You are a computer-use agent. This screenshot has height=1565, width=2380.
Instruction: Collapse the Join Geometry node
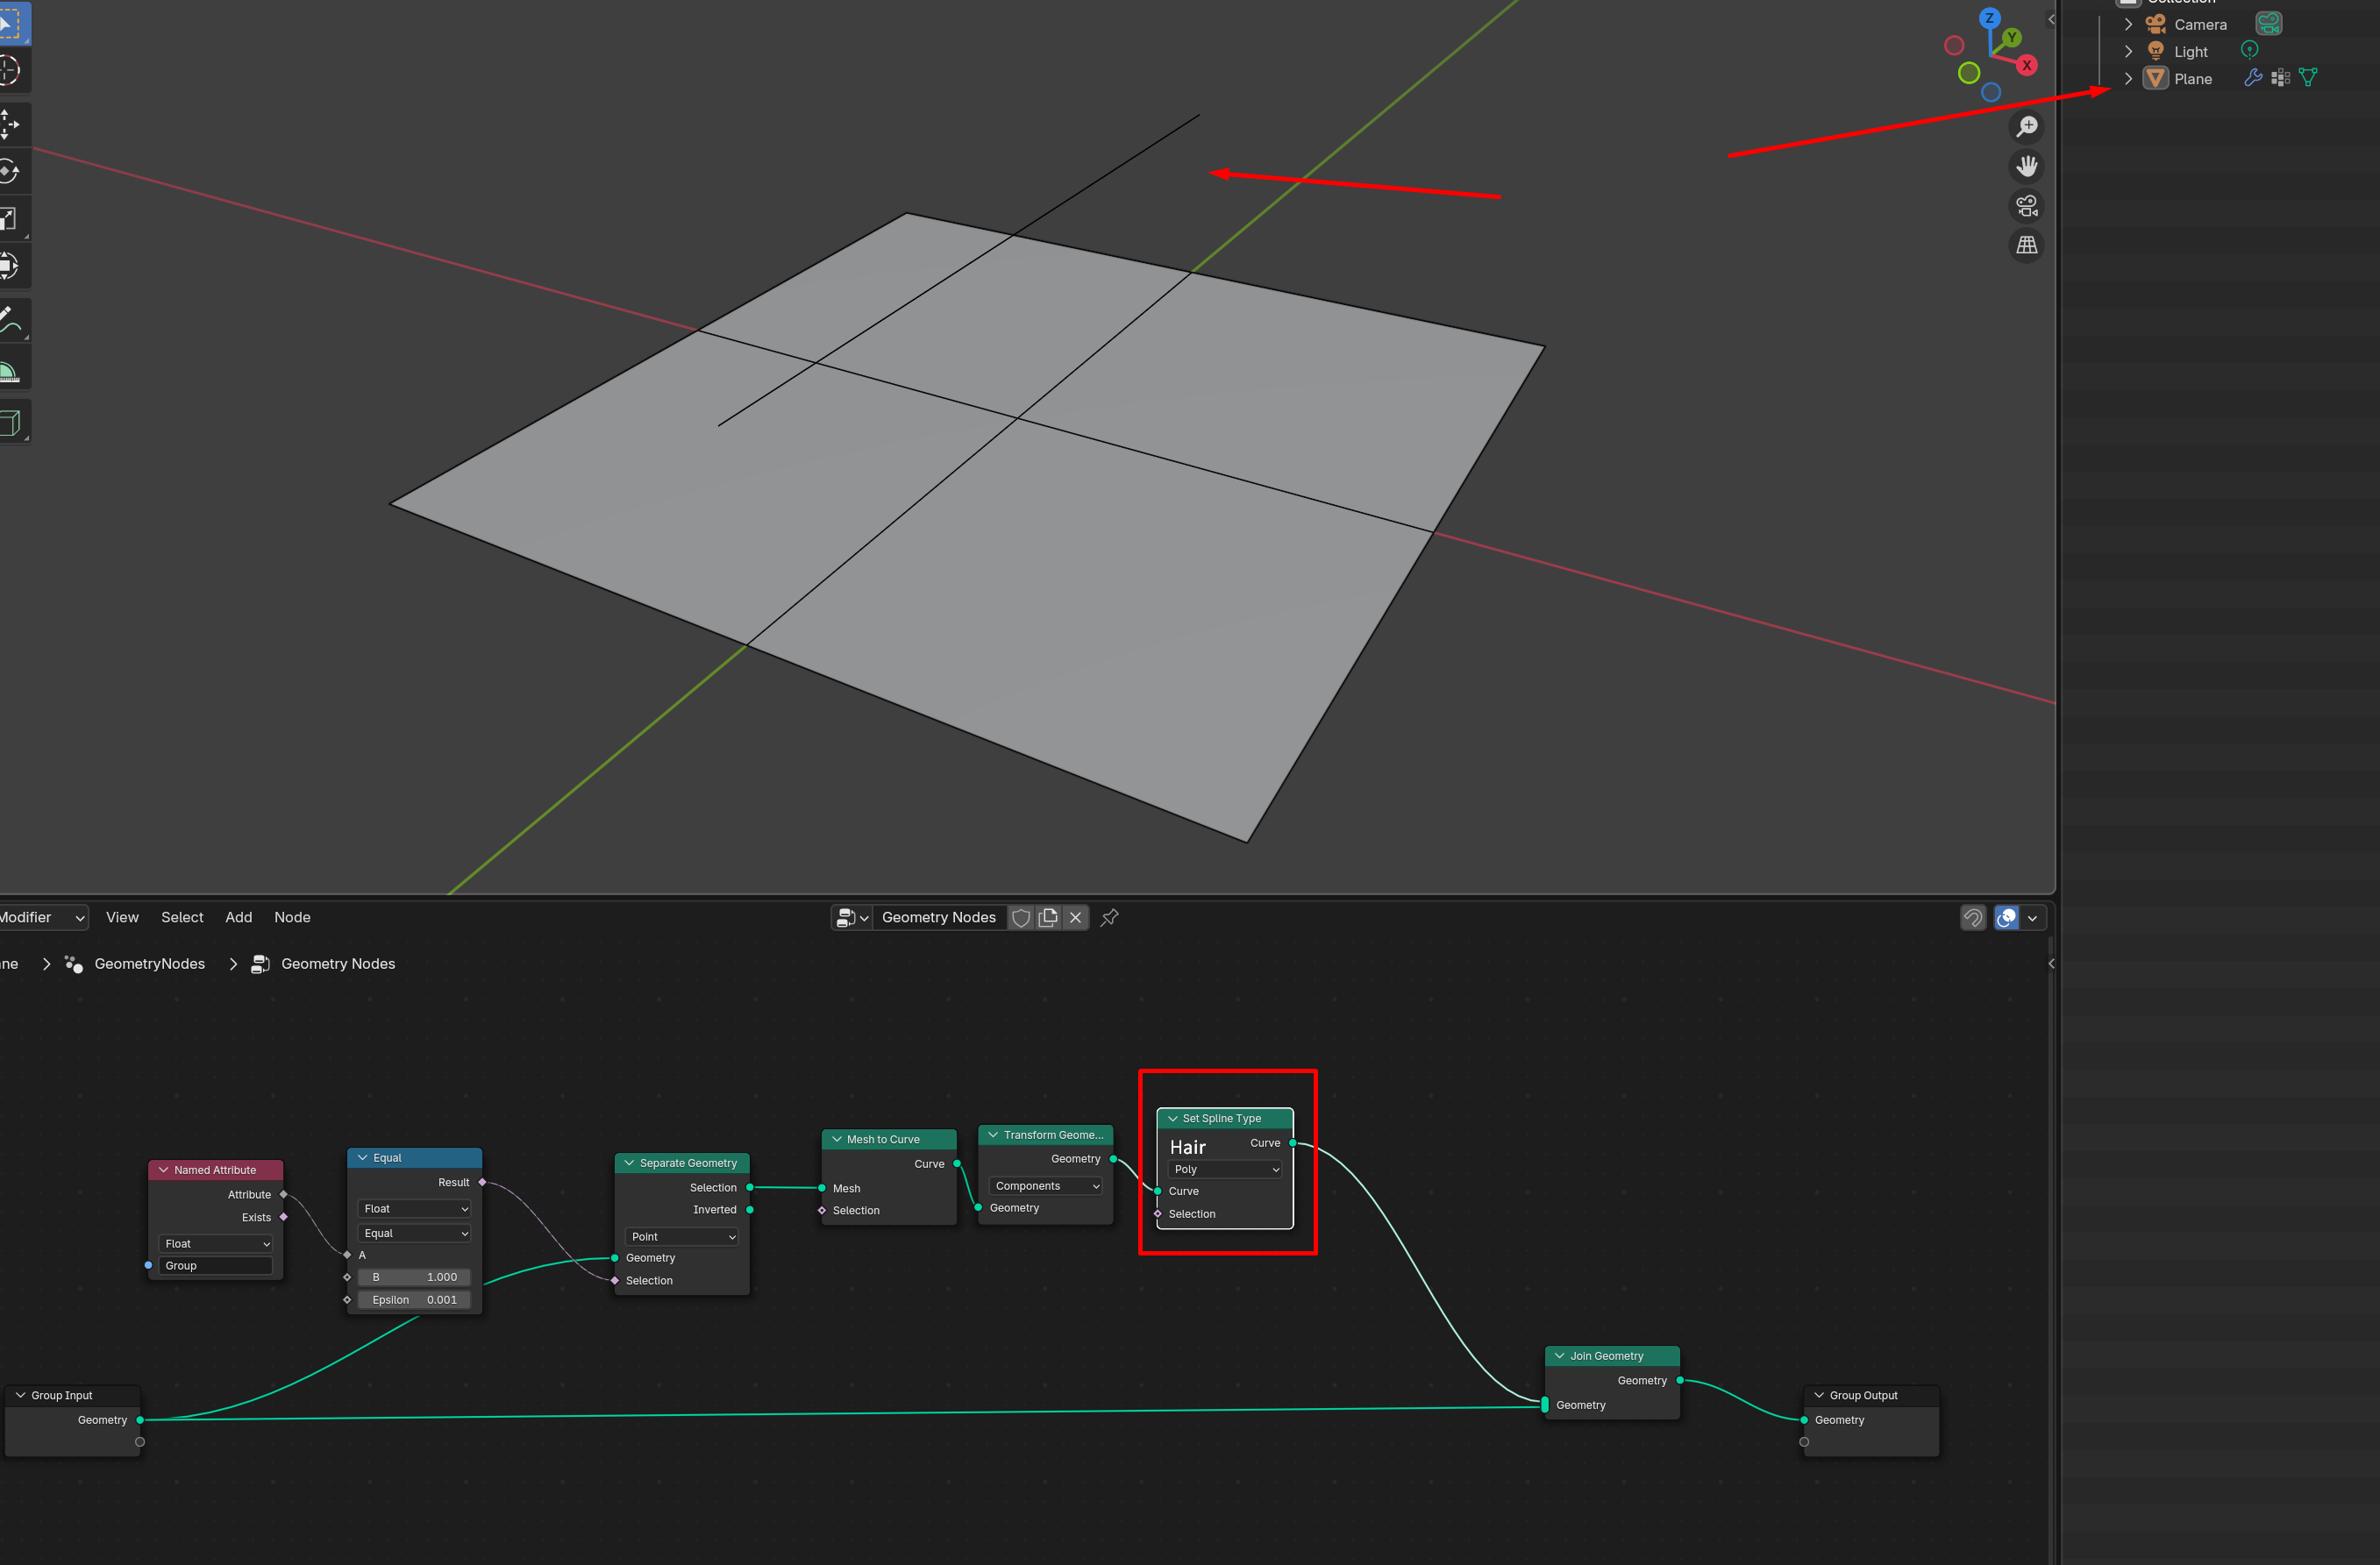[x=1559, y=1356]
